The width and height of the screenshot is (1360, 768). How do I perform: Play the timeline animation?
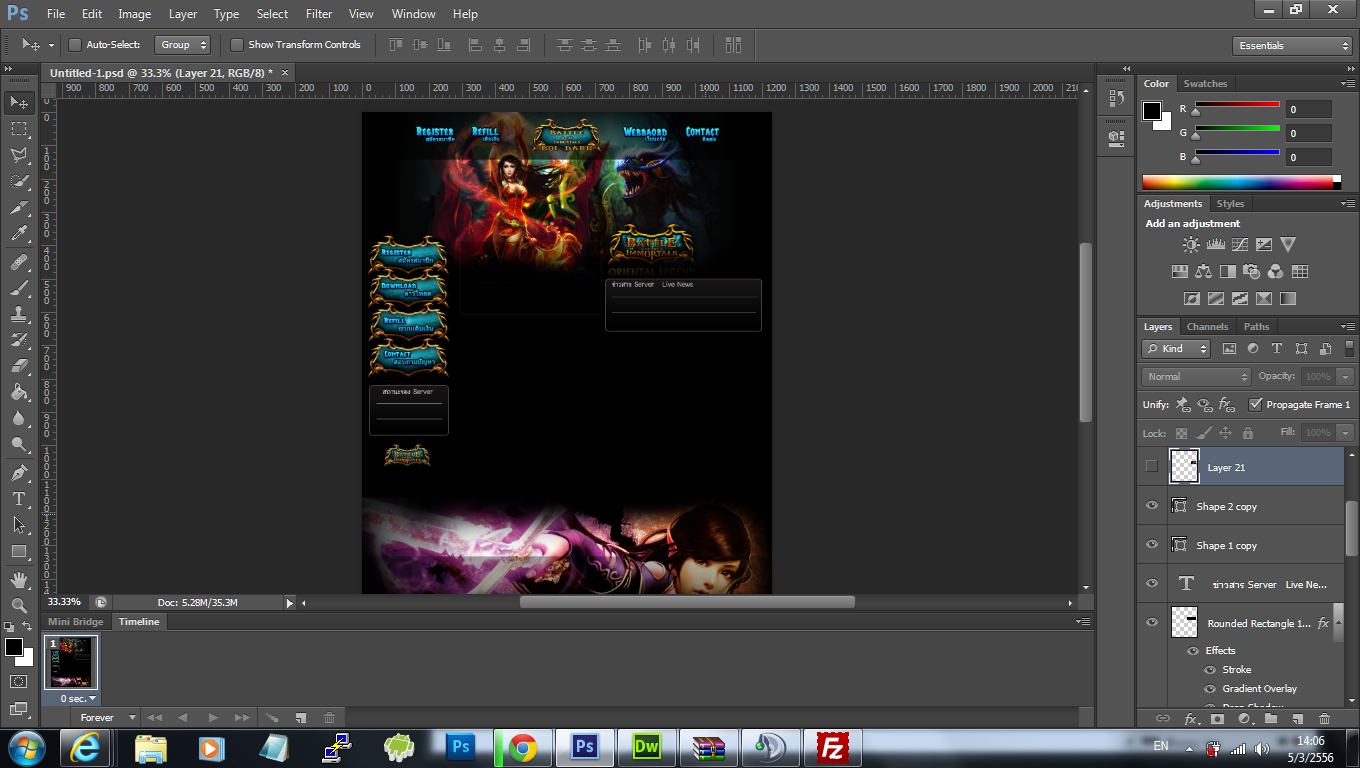(x=212, y=717)
